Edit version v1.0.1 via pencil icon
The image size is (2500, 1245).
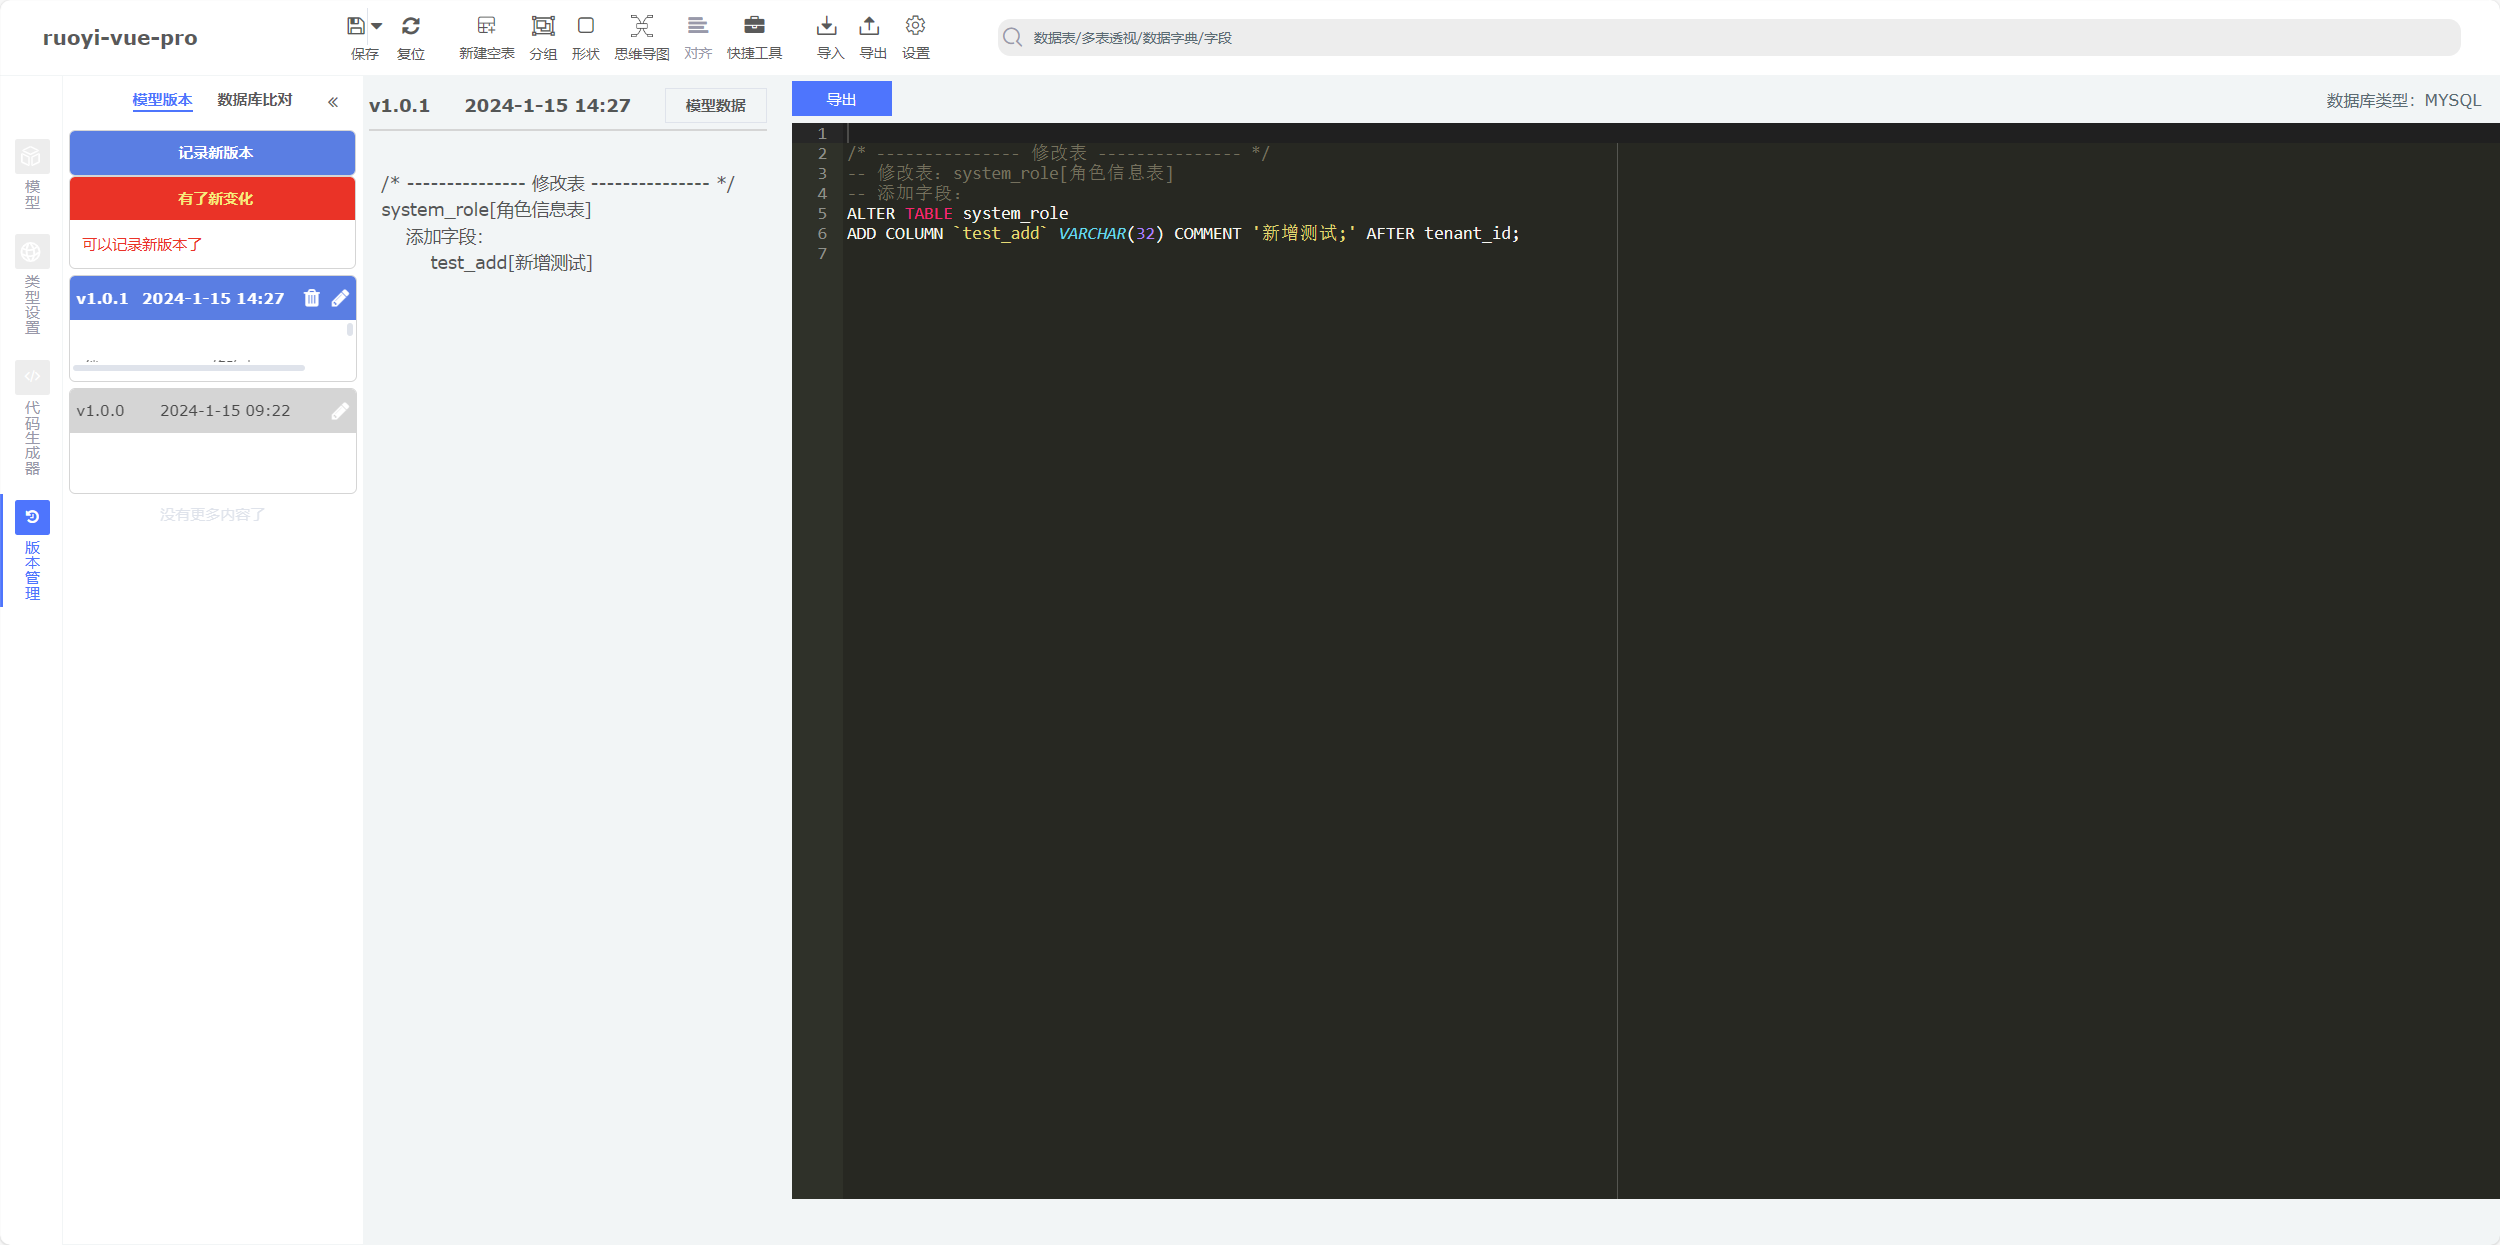click(x=341, y=298)
